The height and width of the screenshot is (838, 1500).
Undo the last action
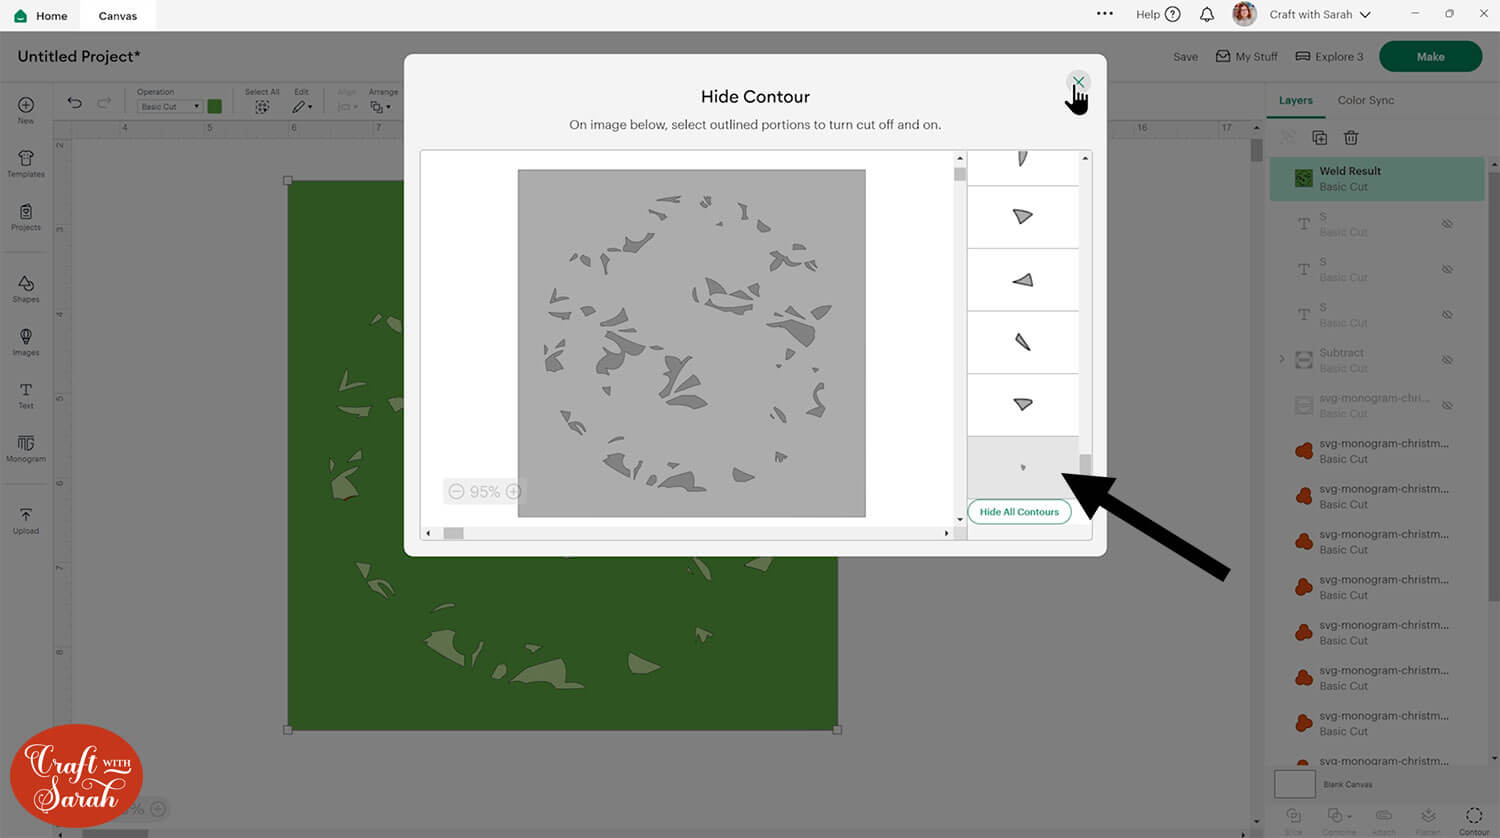(74, 103)
